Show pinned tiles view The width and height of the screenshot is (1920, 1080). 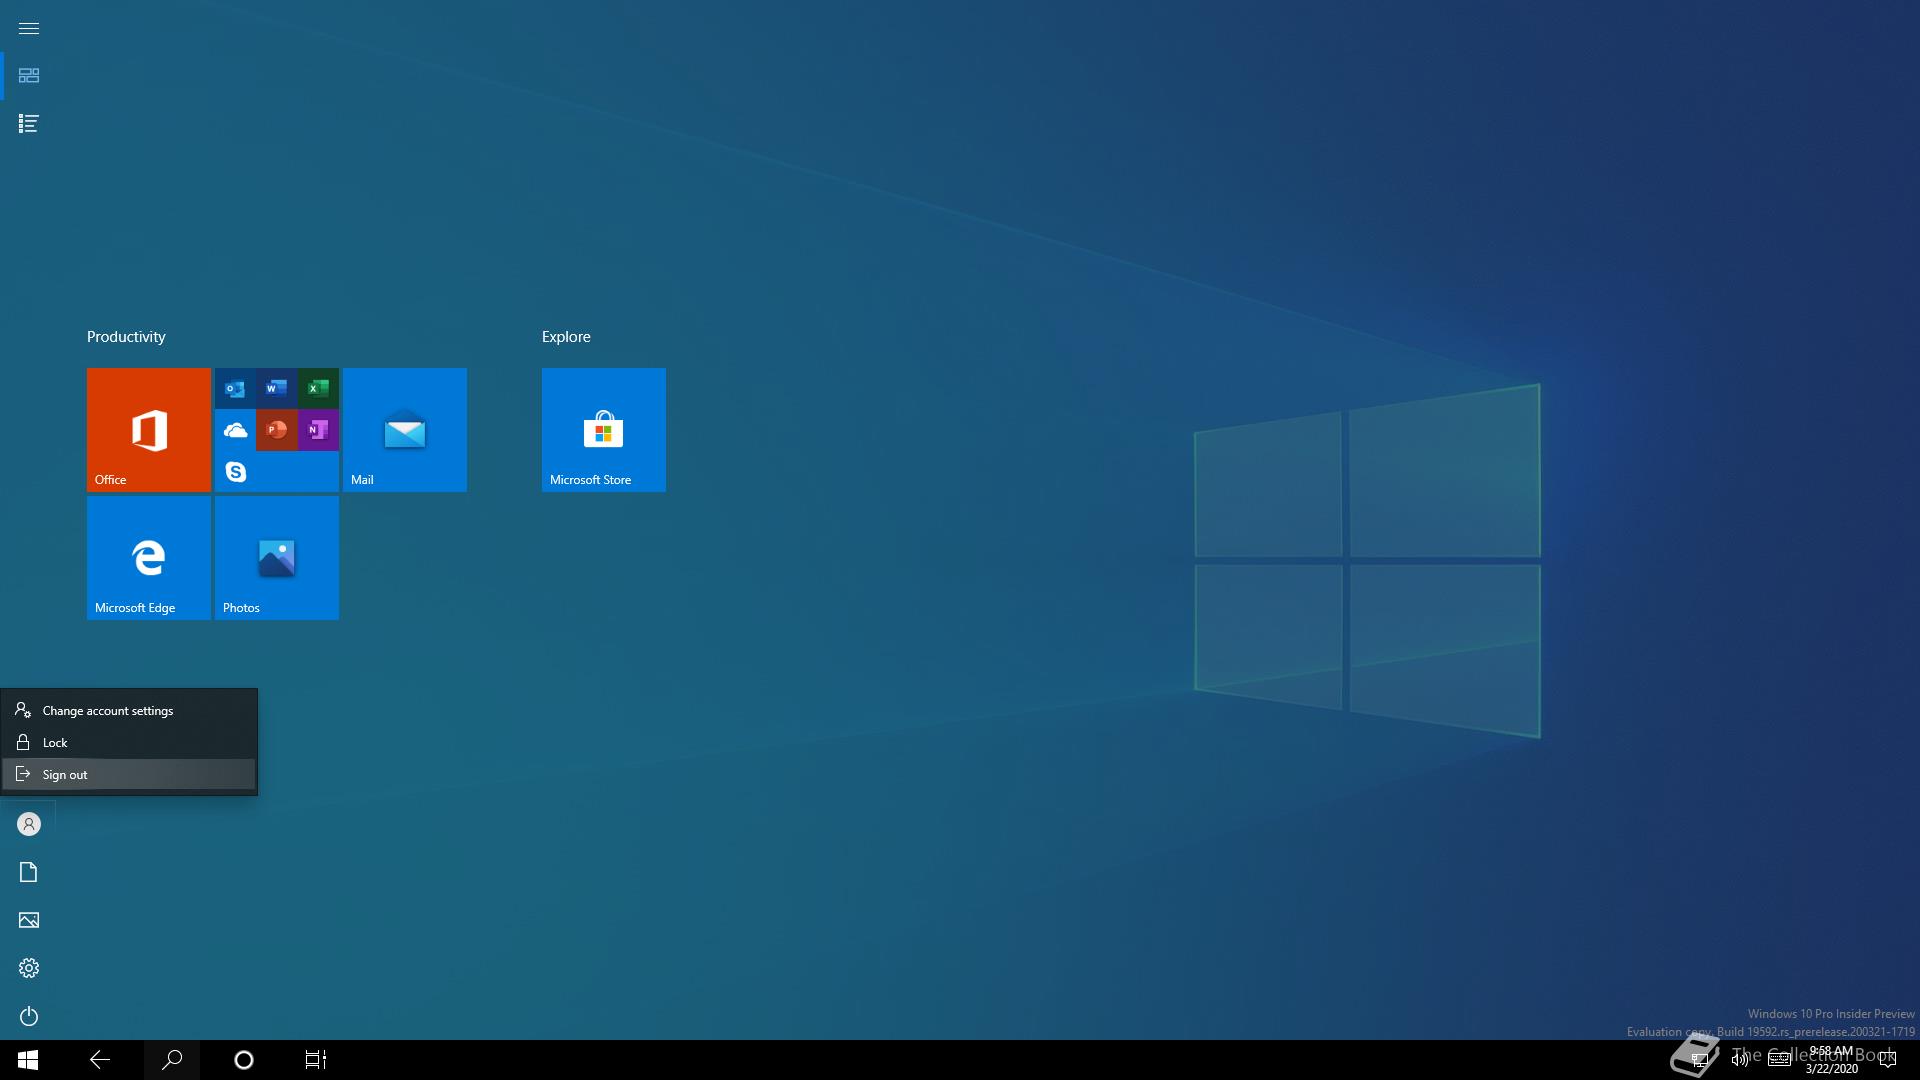click(x=28, y=76)
